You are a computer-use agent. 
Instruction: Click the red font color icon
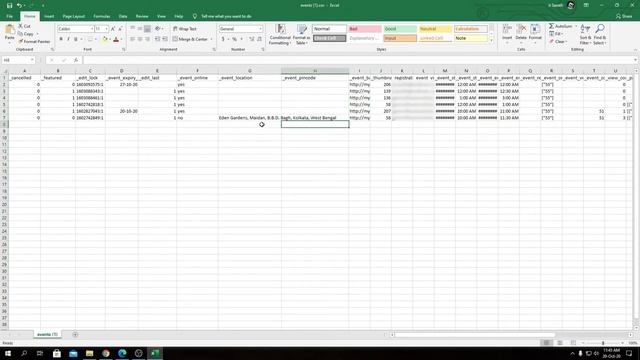coord(116,39)
